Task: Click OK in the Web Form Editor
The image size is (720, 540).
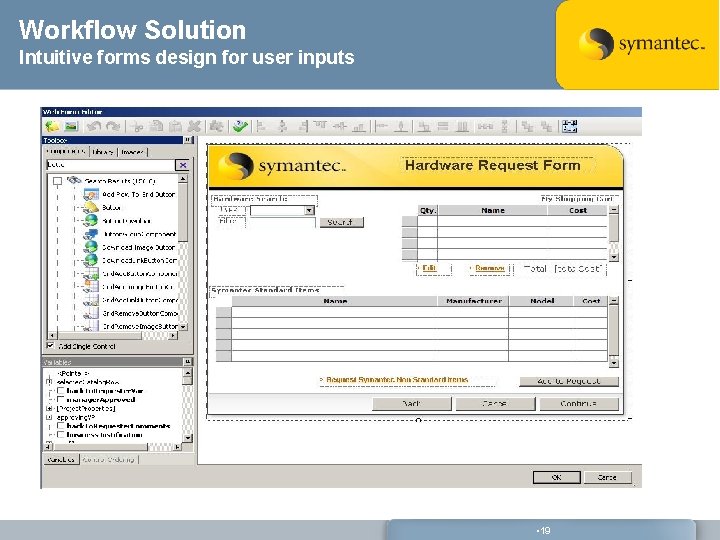Action: point(557,478)
